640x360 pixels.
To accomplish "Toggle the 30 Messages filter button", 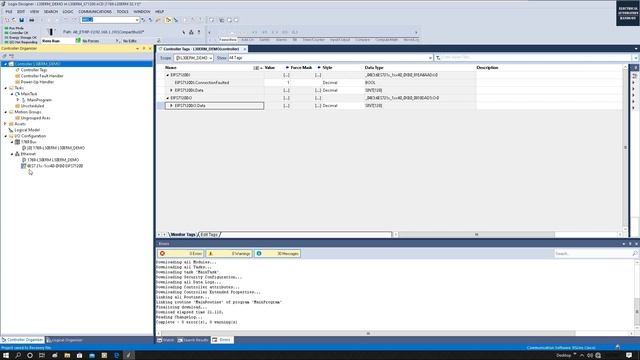I will pyautogui.click(x=278, y=253).
